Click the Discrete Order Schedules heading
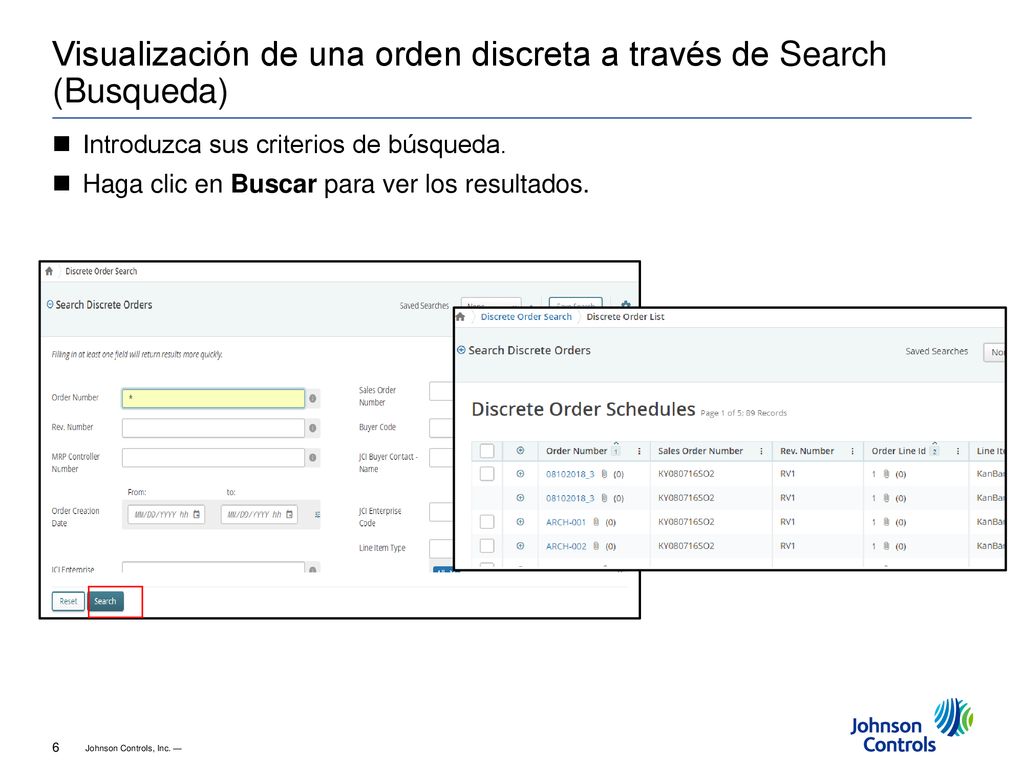The height and width of the screenshot is (768, 1024). [x=583, y=409]
